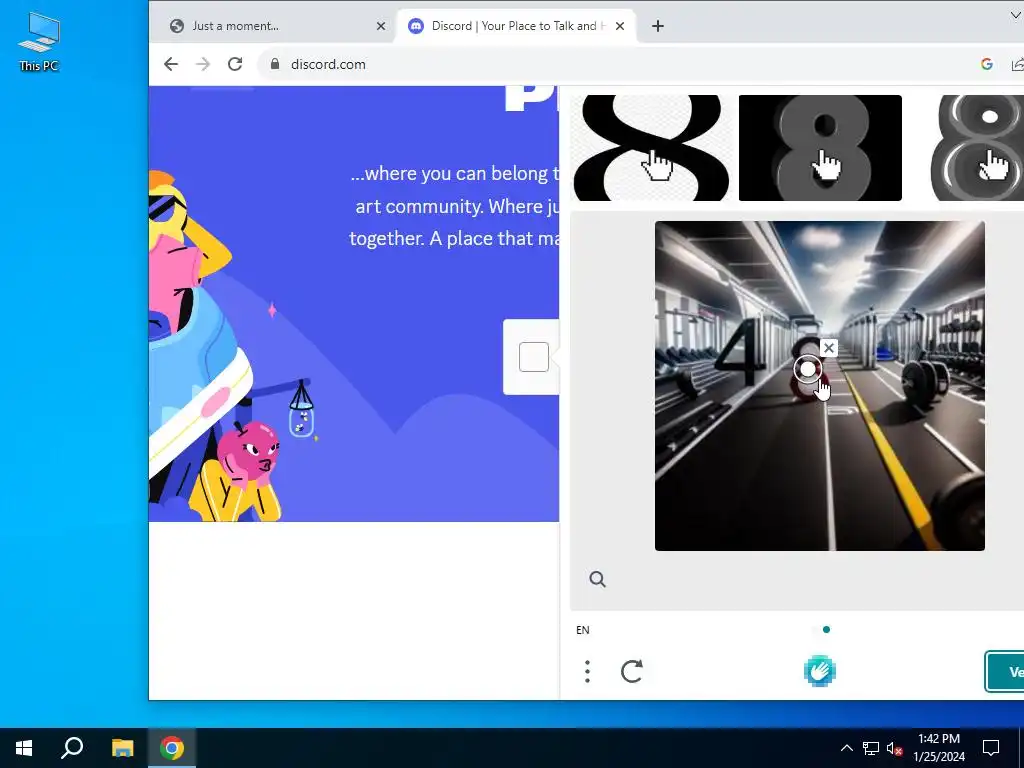View site info via the padlock icon

tap(275, 64)
